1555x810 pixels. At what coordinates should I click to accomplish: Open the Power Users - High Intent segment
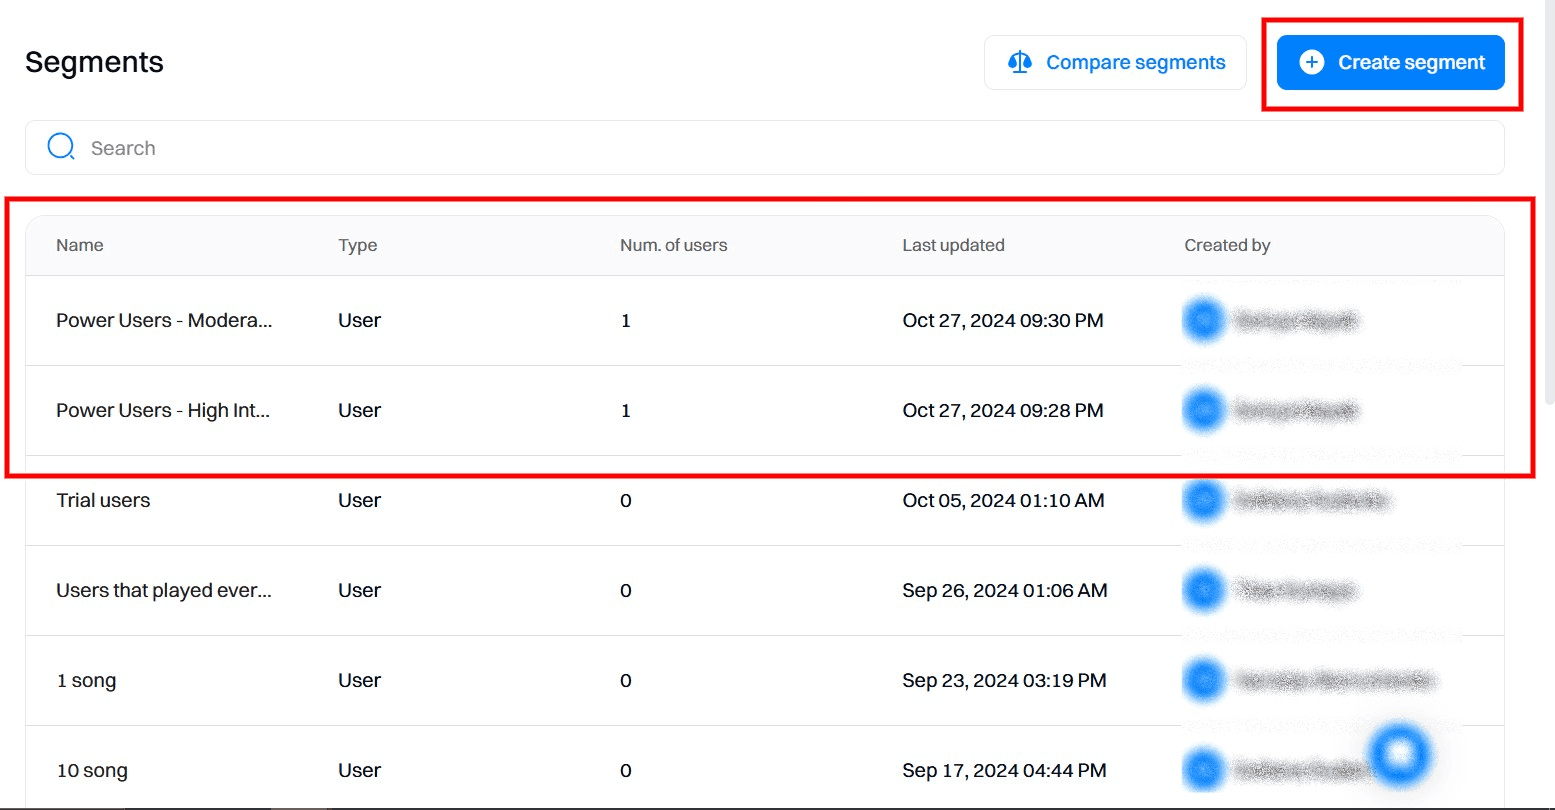163,410
